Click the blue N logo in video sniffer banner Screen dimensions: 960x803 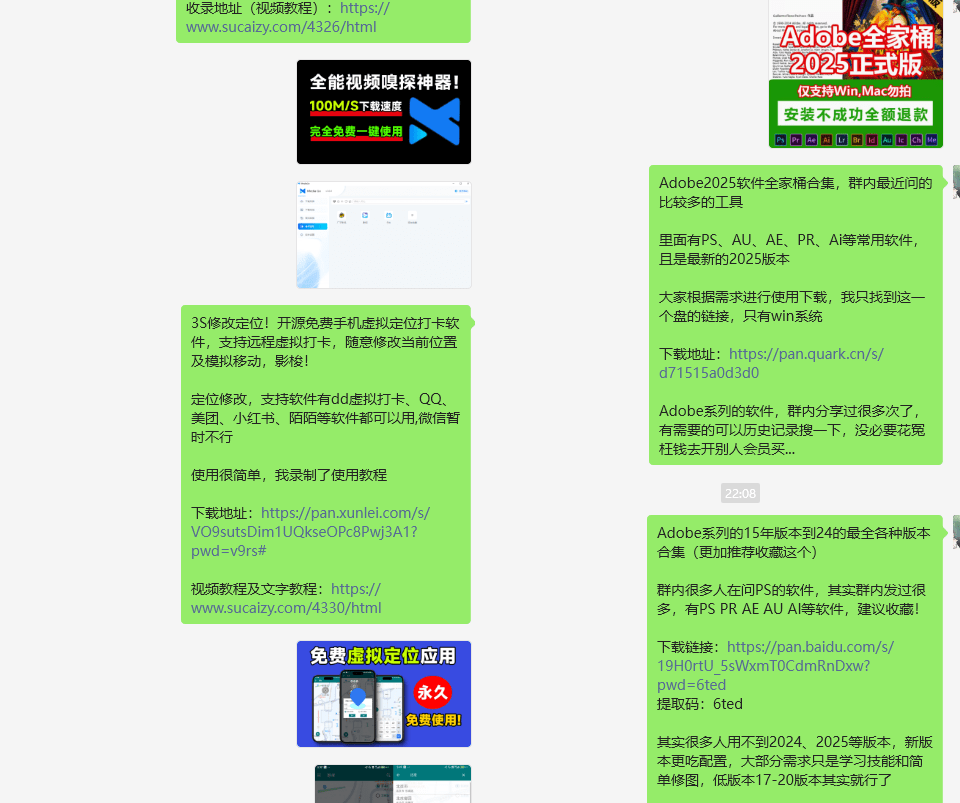pos(435,119)
